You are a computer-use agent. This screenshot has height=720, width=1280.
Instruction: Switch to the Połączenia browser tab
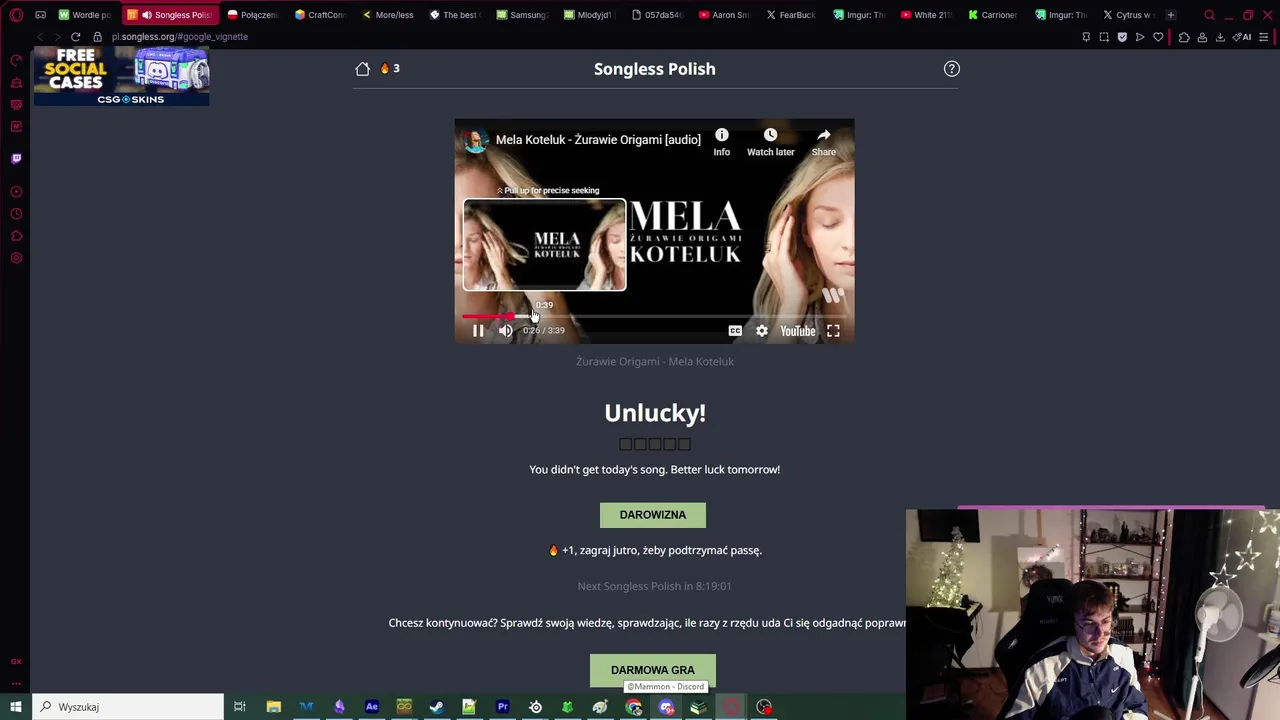(253, 15)
